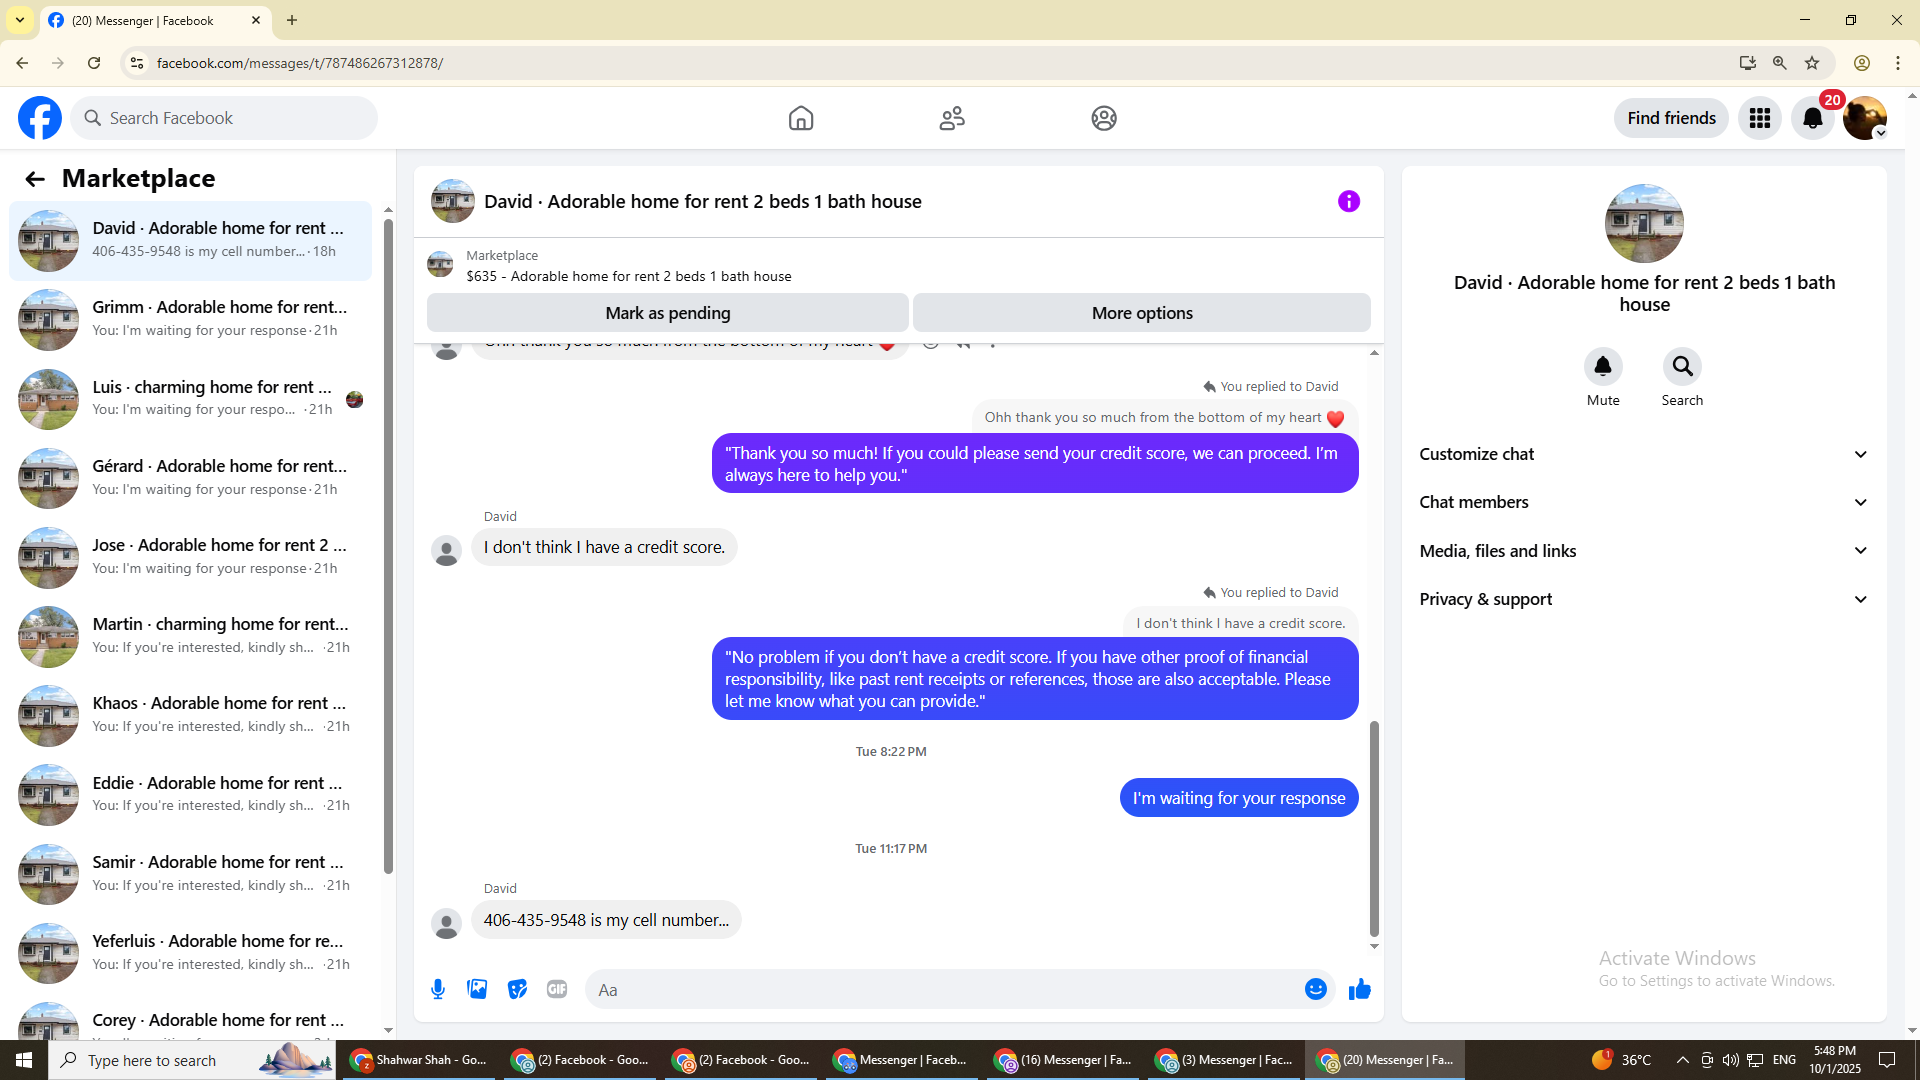Bookmark this page with the star
The width and height of the screenshot is (1920, 1080).
1812,63
